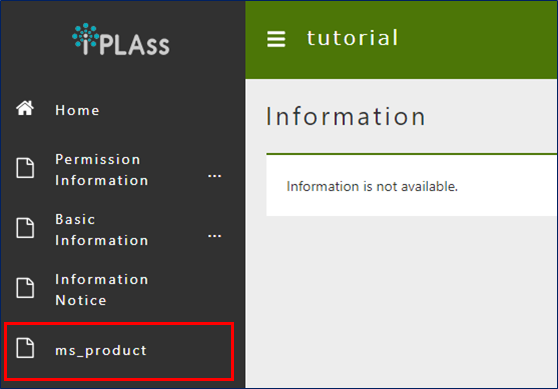This screenshot has width=558, height=389.
Task: Click the Home house icon
Action: coord(25,108)
